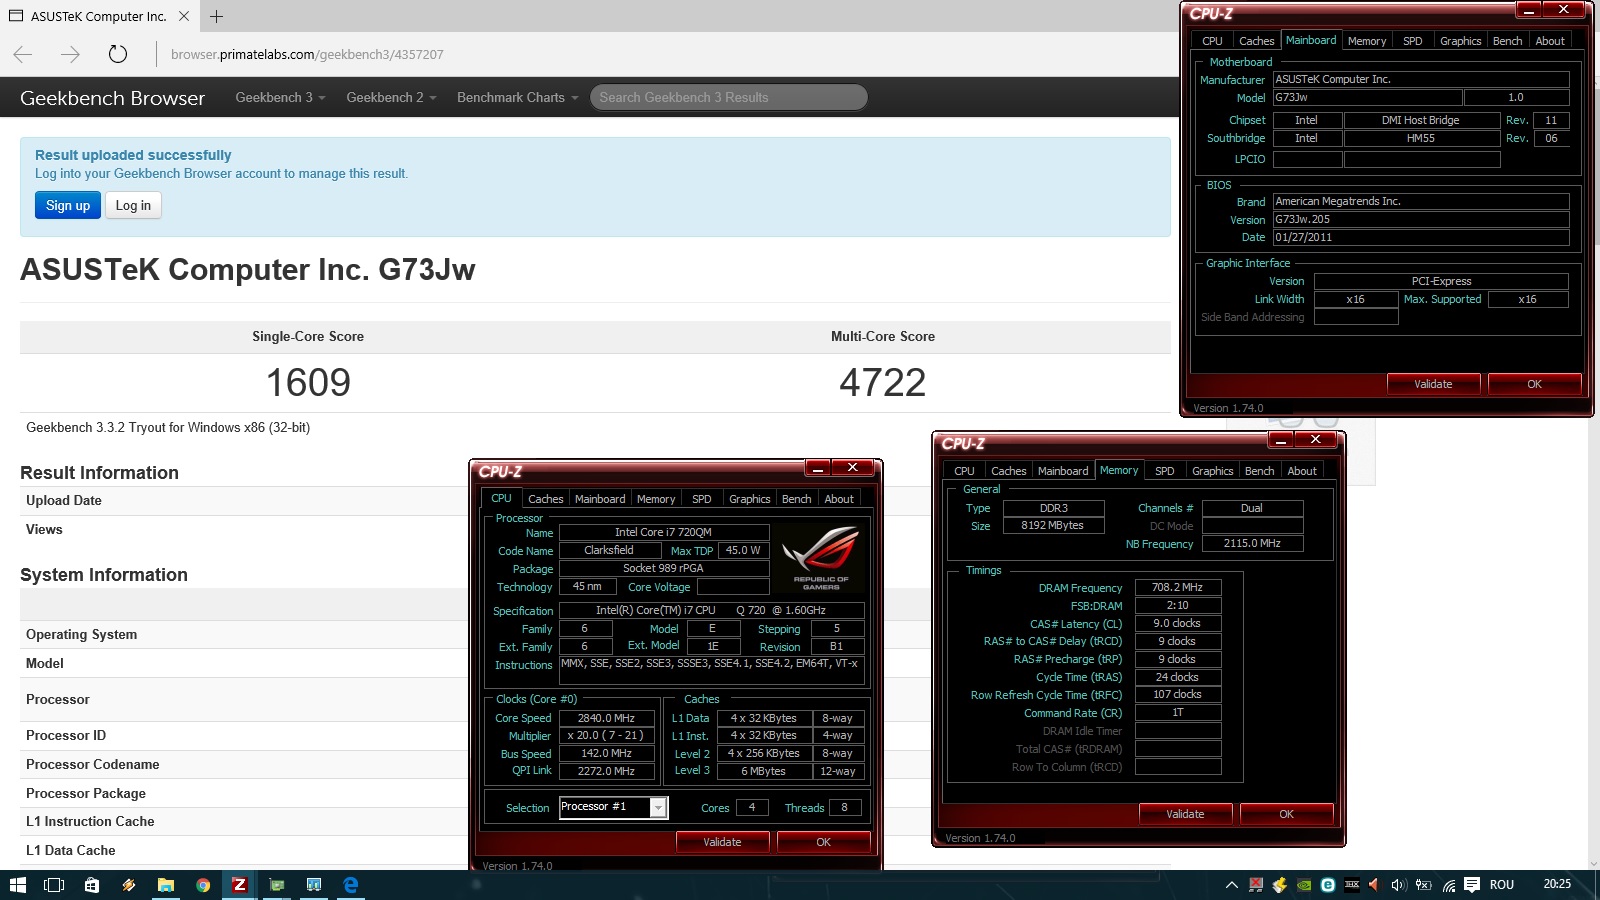Open the Windows Store taskbar icon
The image size is (1600, 900).
coord(91,885)
